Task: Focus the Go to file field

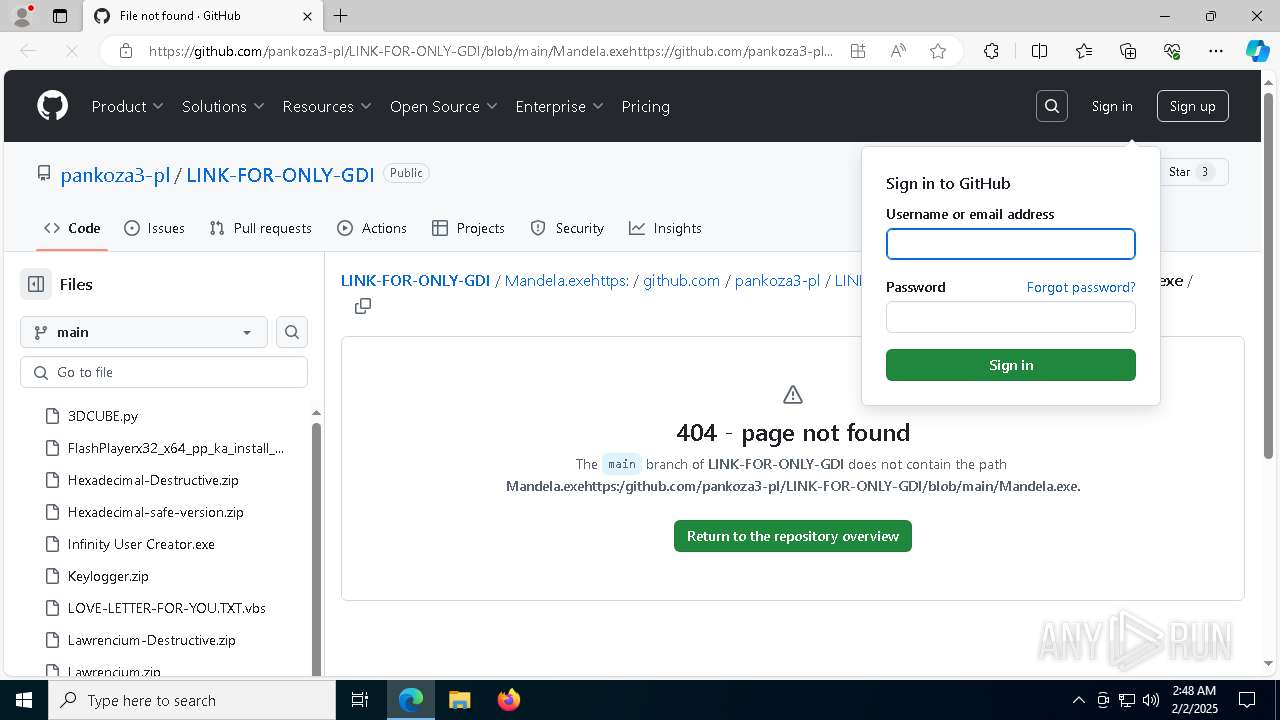Action: (164, 372)
